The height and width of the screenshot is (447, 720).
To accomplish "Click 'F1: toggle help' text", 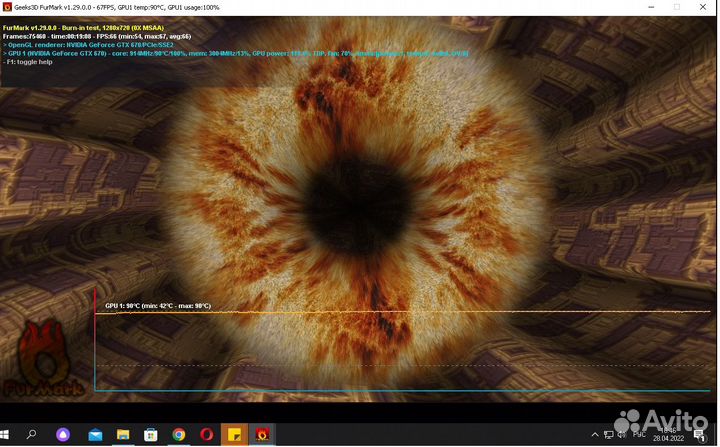I will [28, 62].
